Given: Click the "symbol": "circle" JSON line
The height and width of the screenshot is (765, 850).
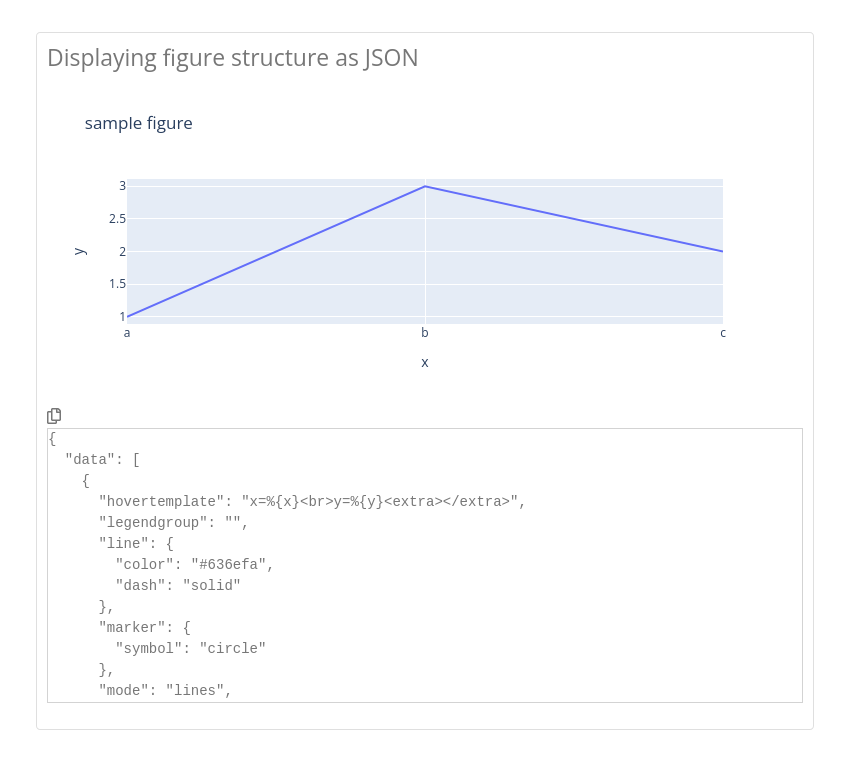Looking at the screenshot, I should (x=190, y=648).
